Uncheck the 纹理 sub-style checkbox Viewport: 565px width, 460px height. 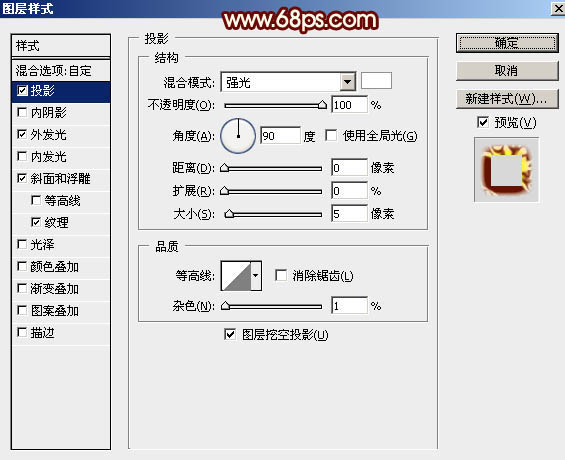tap(36, 222)
